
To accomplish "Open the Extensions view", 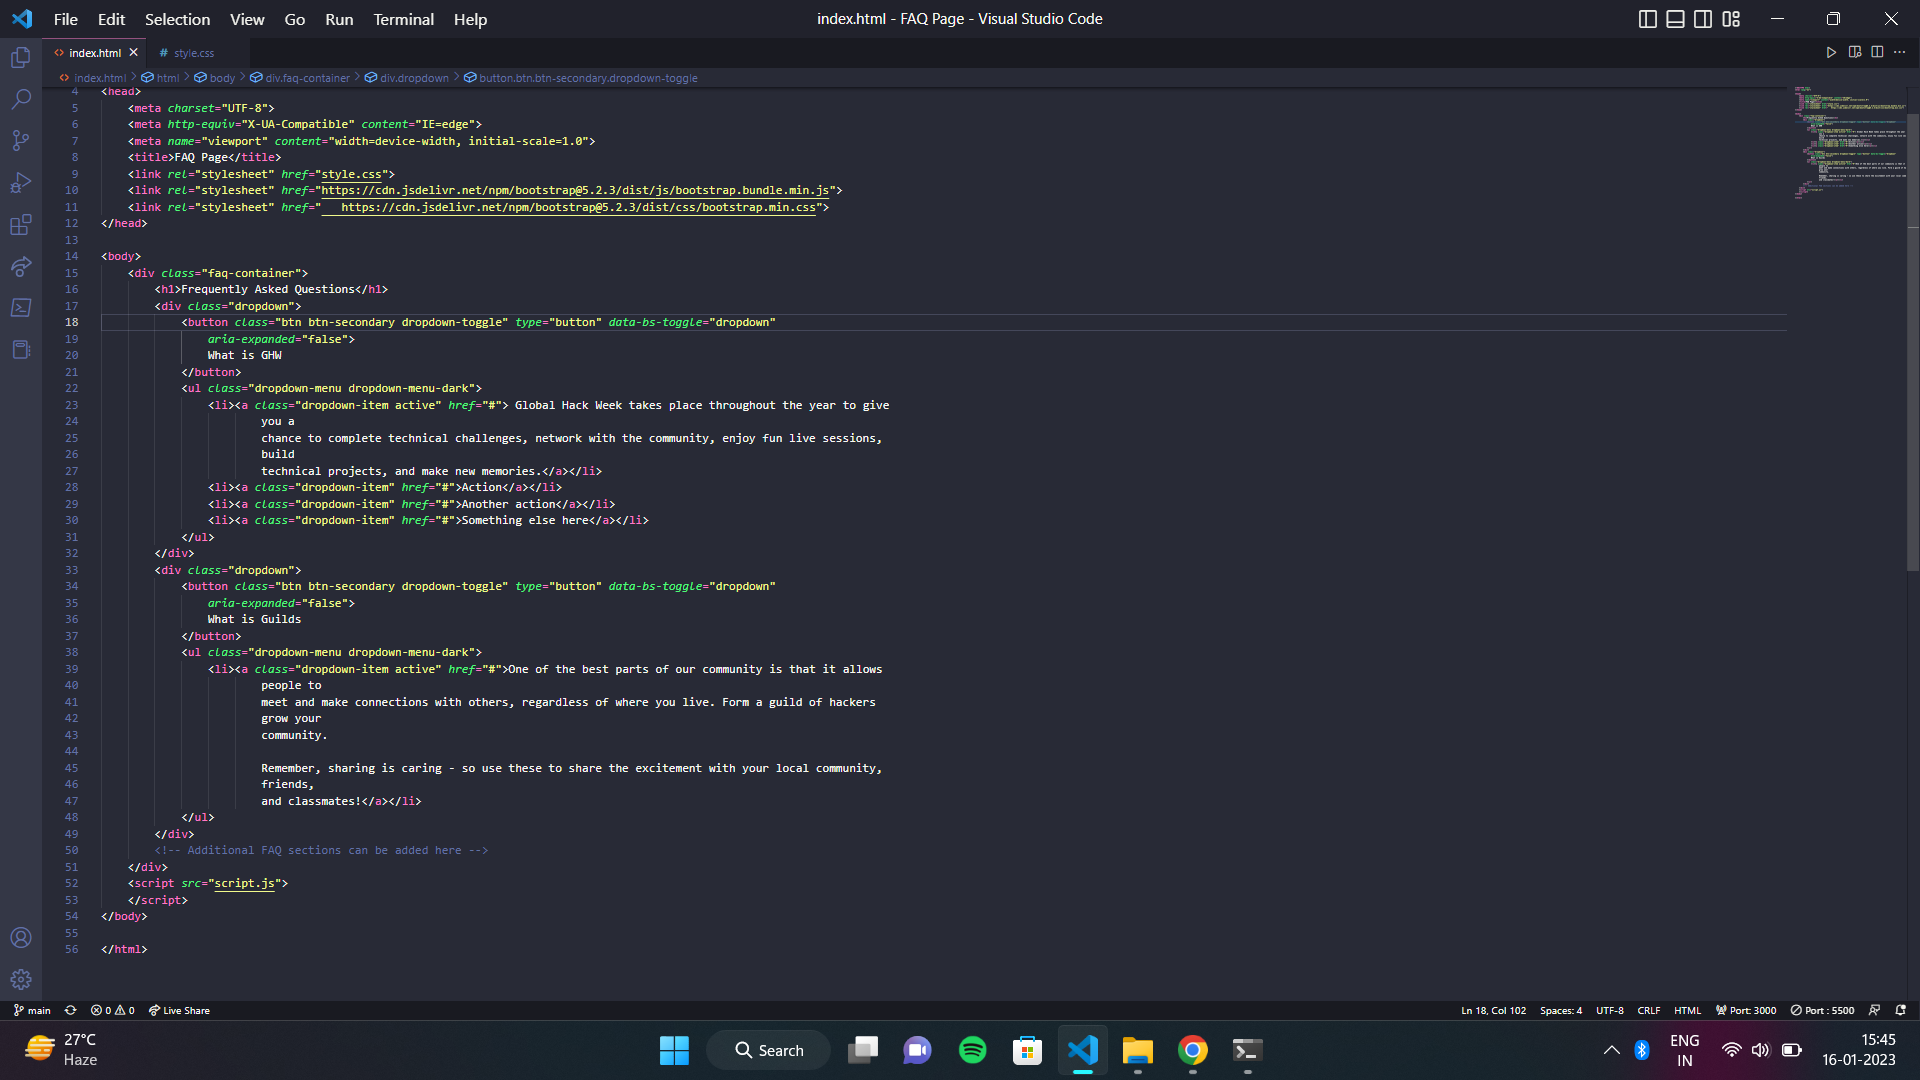I will [21, 225].
